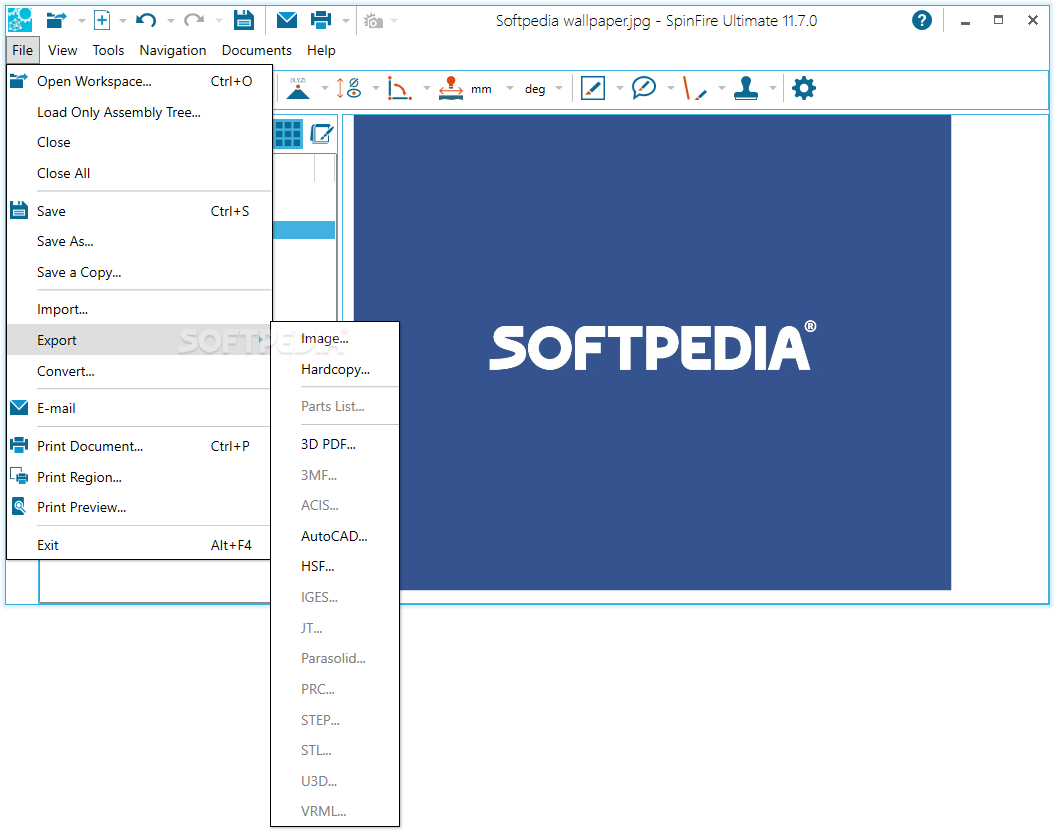The height and width of the screenshot is (833, 1055).
Task: Select HSF... export option
Action: 335,567
